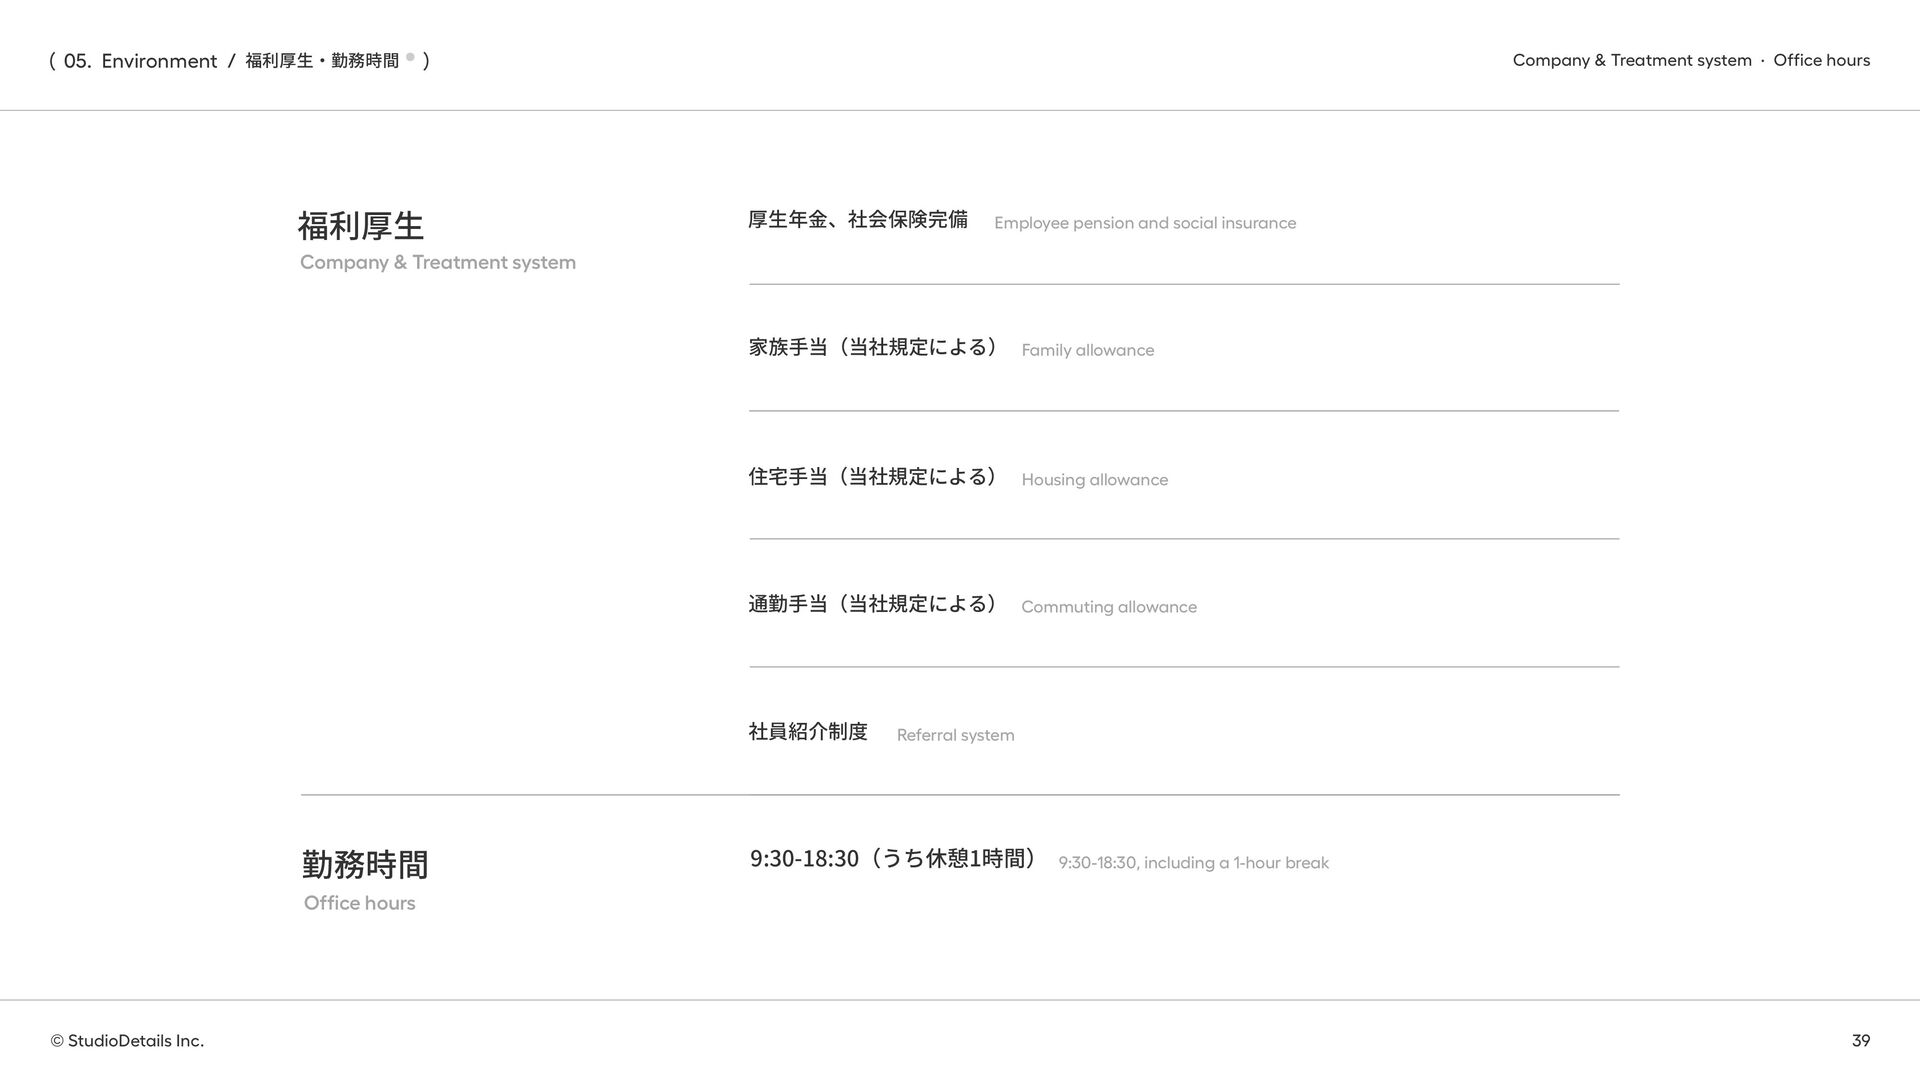Image resolution: width=1920 pixels, height=1080 pixels.
Task: Click the 'Housing allowance' English caption
Action: (1094, 480)
